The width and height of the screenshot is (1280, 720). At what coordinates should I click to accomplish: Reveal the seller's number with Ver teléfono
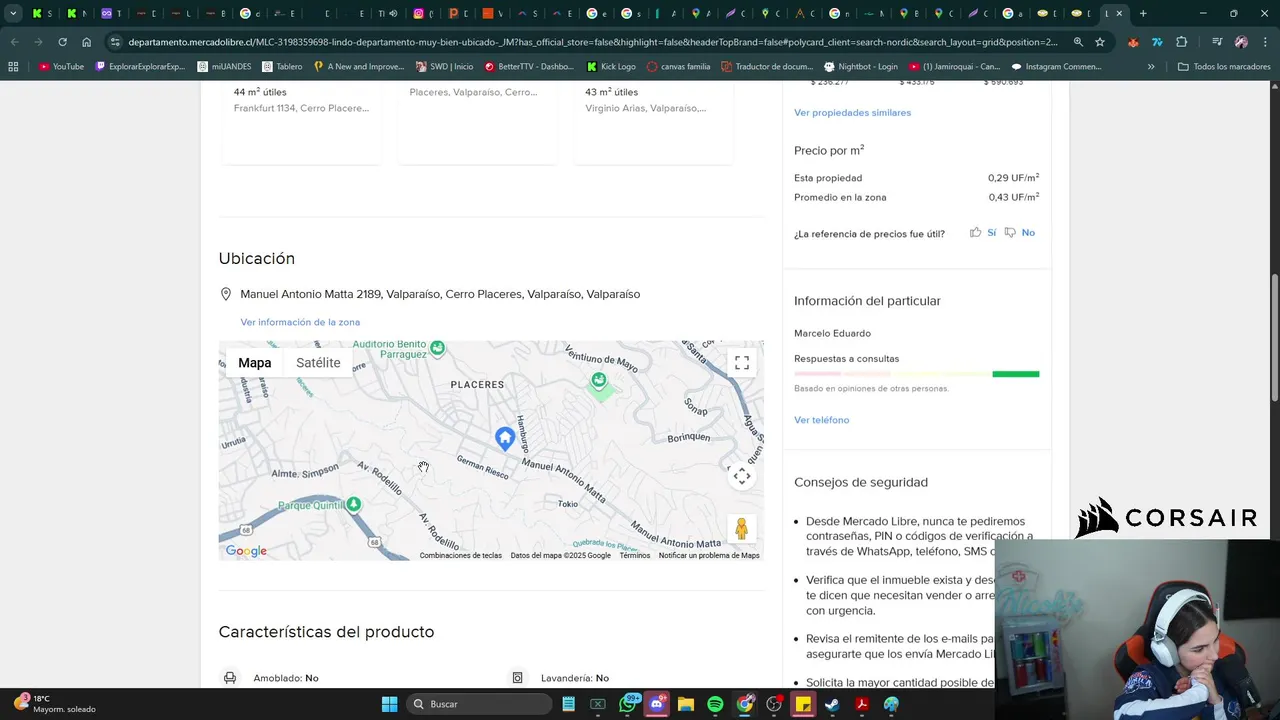821,420
